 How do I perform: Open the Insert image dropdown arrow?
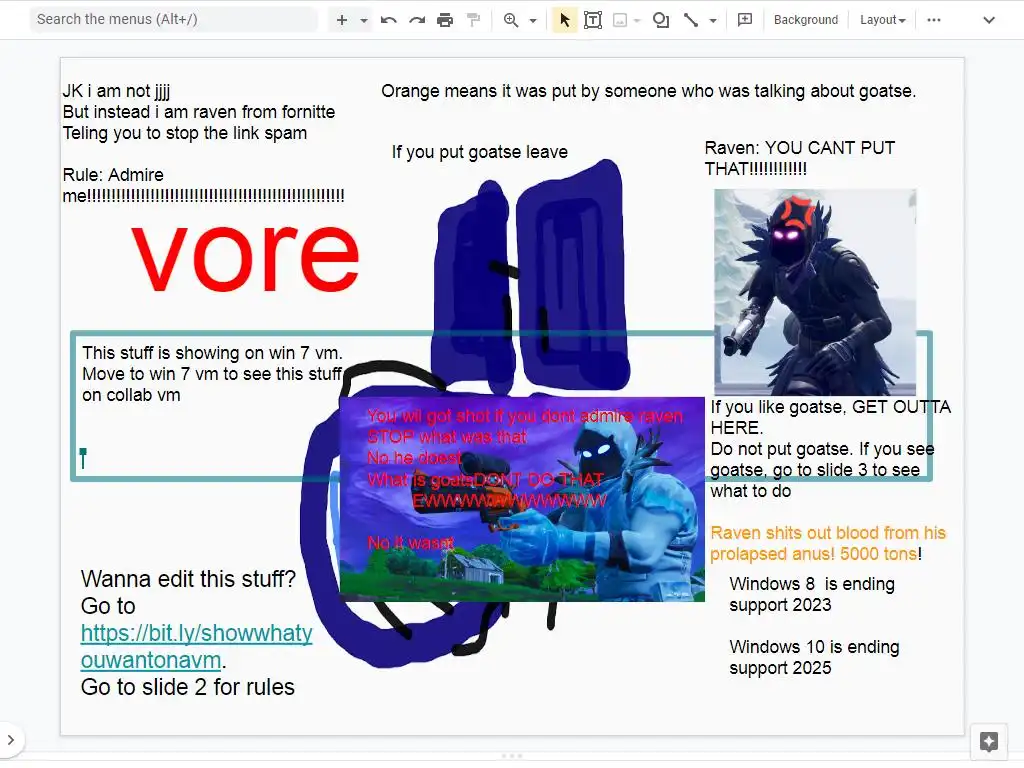637,20
